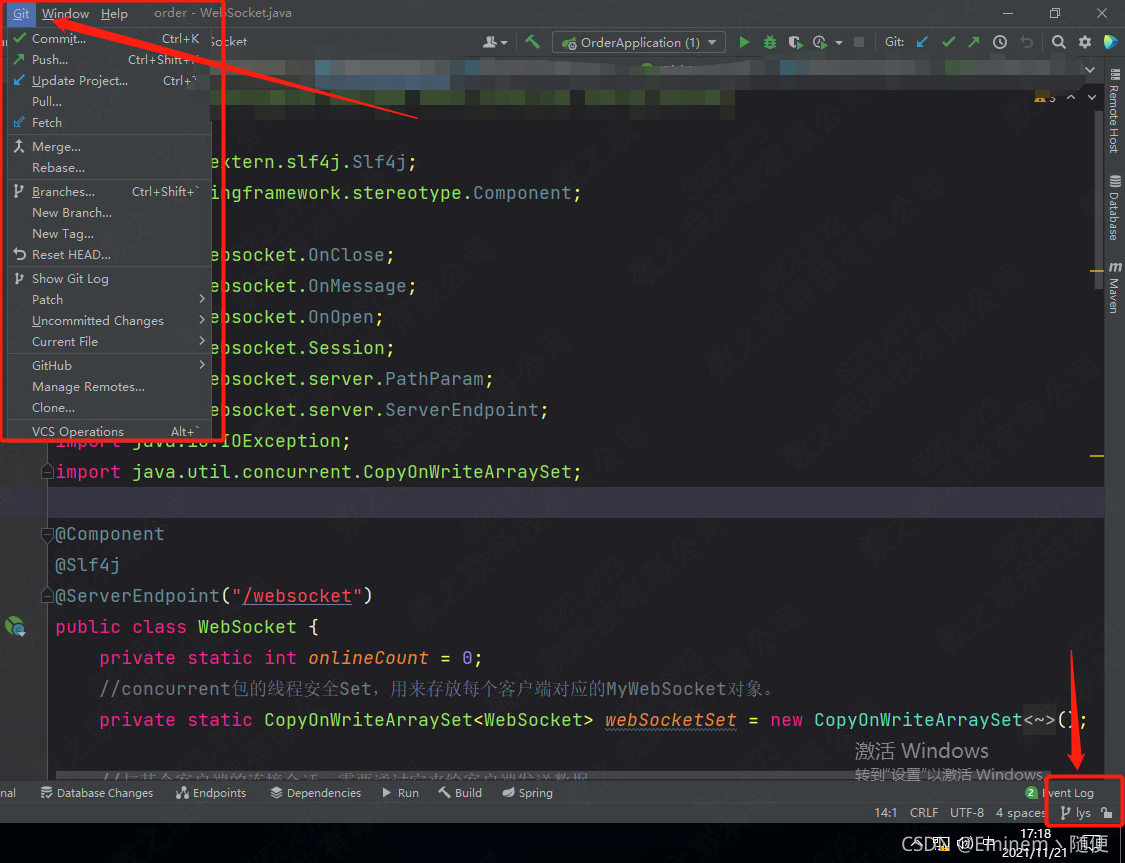
Task: Collapse the import block fold marker
Action: (x=47, y=472)
